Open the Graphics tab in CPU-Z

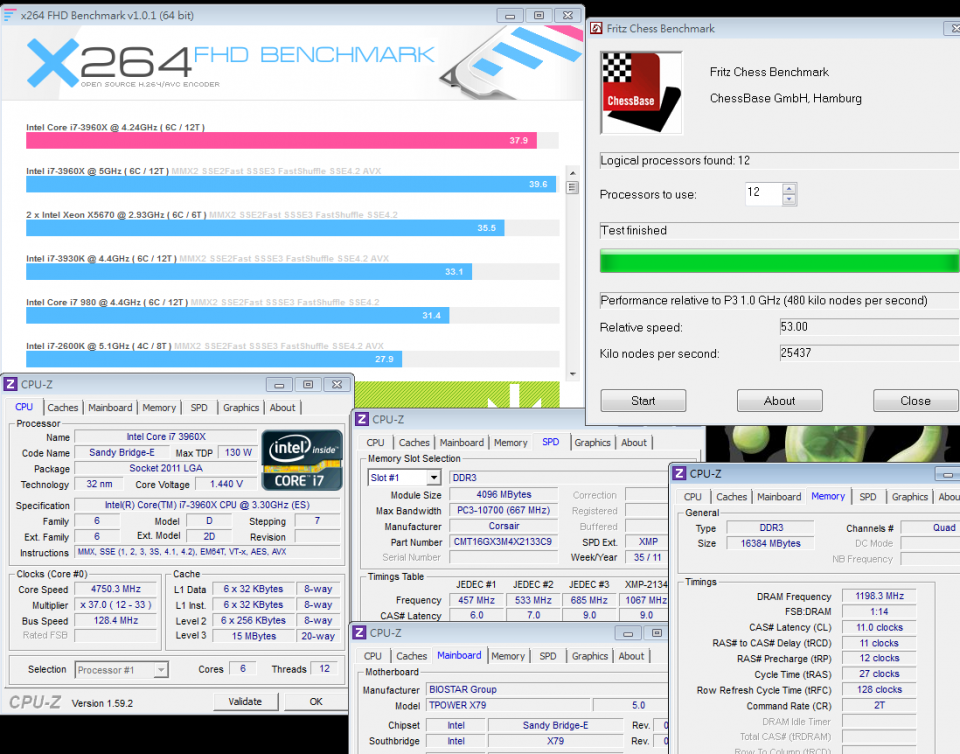click(x=240, y=407)
